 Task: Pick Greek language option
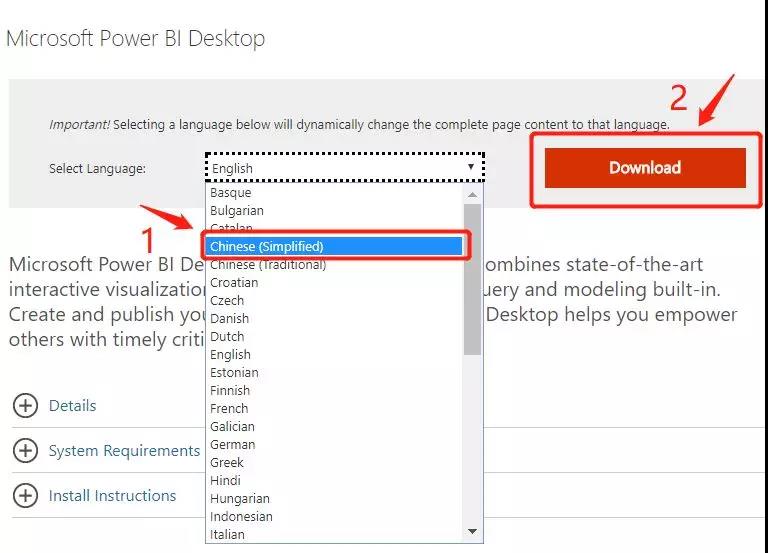pyautogui.click(x=335, y=462)
